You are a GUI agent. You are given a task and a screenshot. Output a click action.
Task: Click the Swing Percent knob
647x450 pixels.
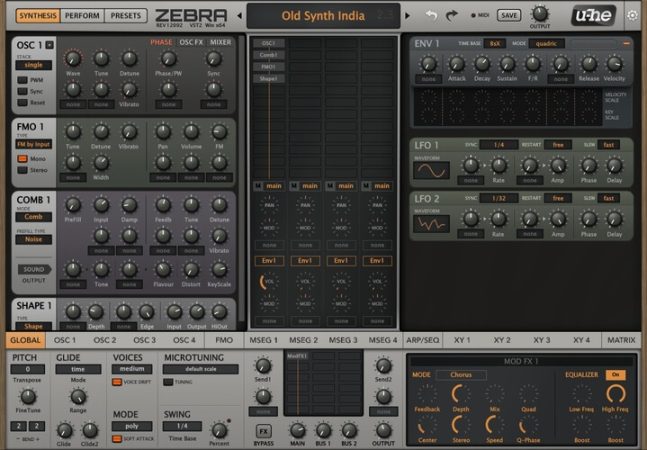point(219,430)
